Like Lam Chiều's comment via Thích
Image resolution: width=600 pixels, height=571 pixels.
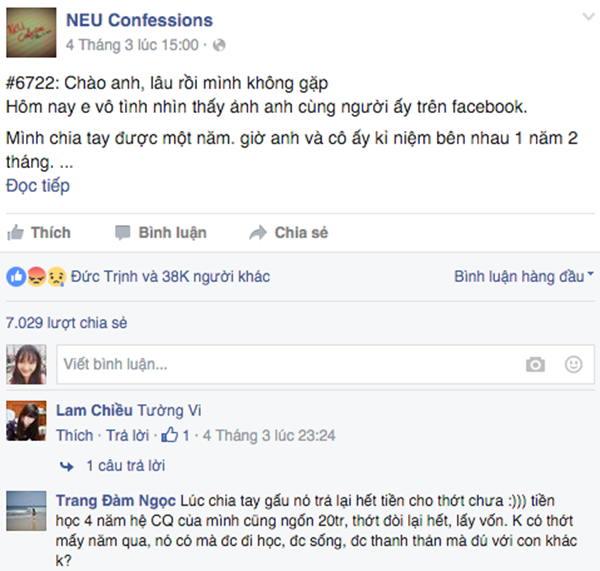pyautogui.click(x=74, y=435)
